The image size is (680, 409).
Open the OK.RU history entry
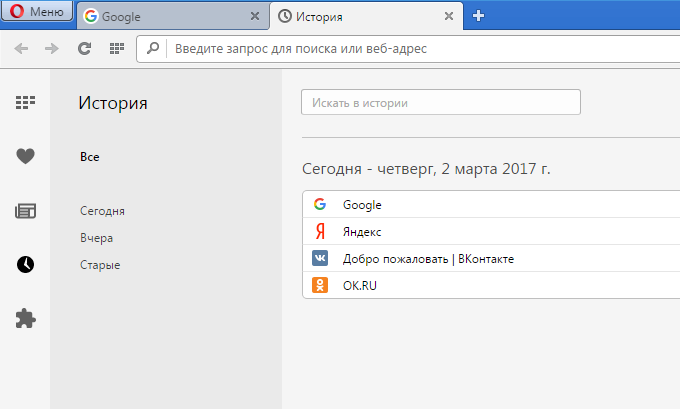(491, 285)
